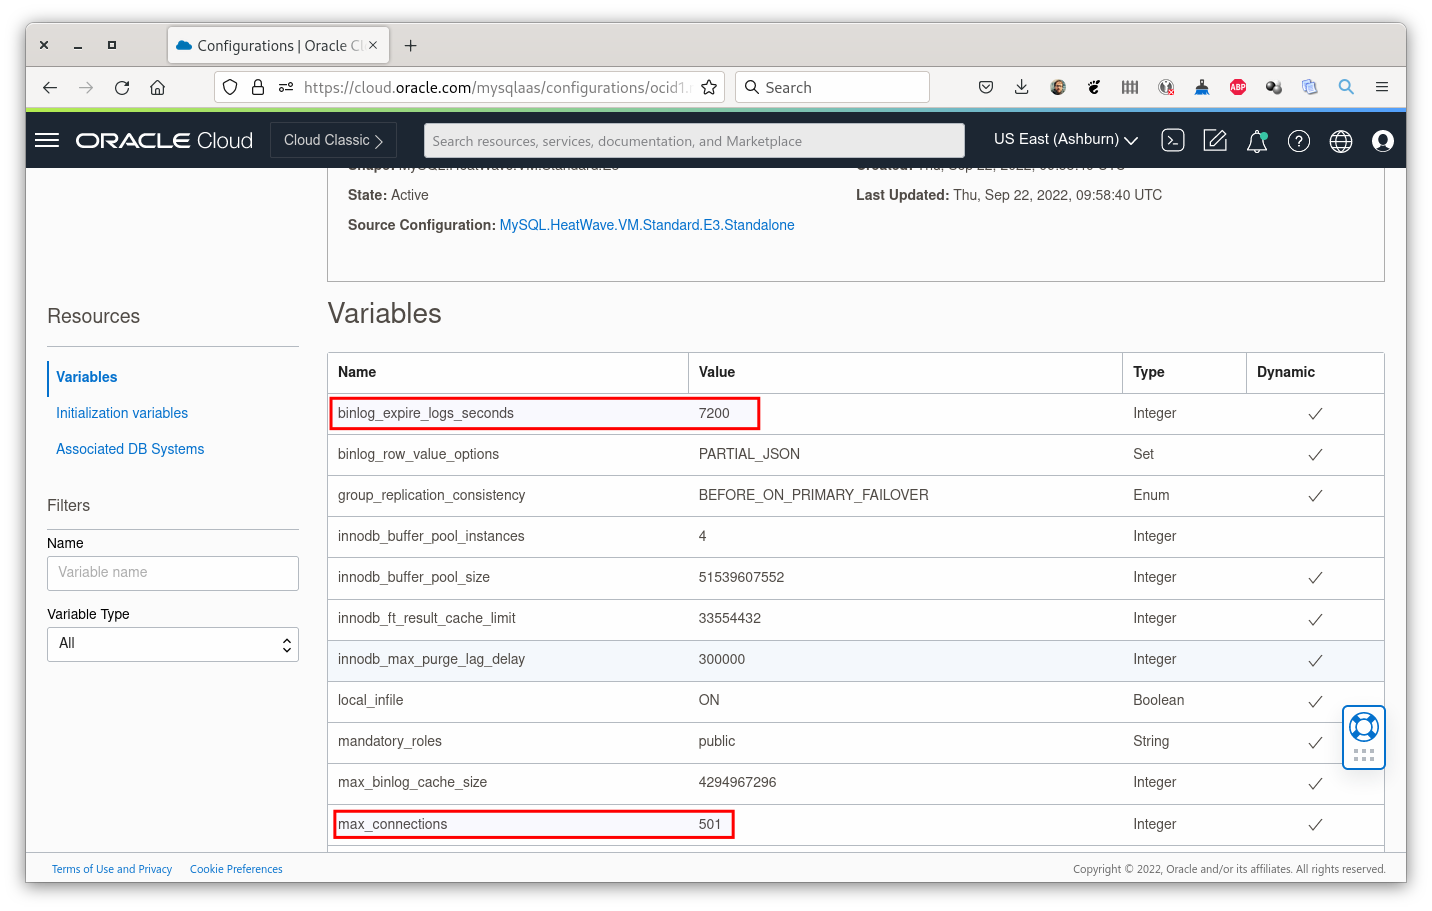Click the max_binlog_cache_size variable name
Screen dimensions: 1432x911
[412, 782]
